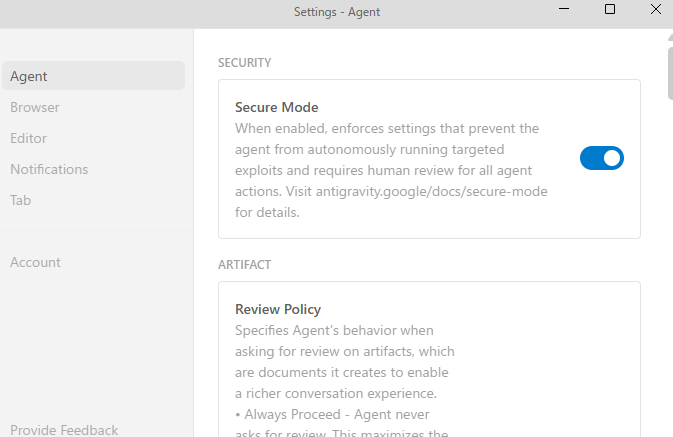Select Notifications in the sidebar
Image resolution: width=673 pixels, height=437 pixels.
coord(49,169)
